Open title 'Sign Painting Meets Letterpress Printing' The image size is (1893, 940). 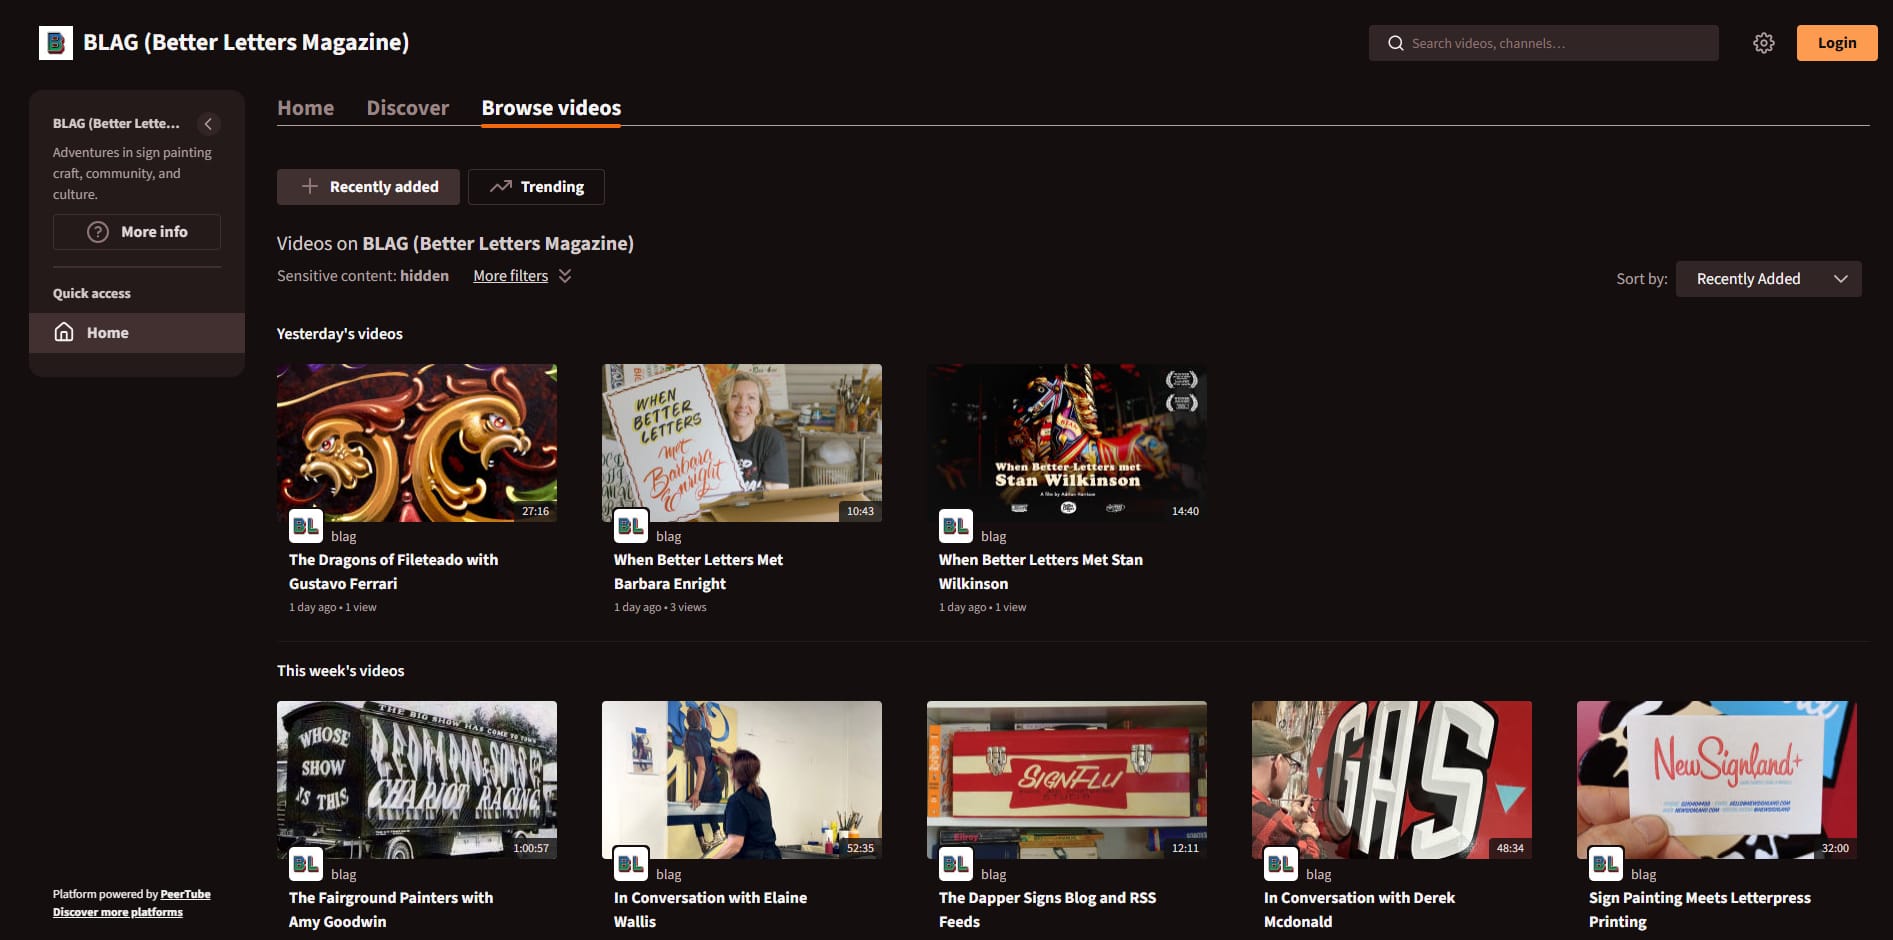(1700, 910)
